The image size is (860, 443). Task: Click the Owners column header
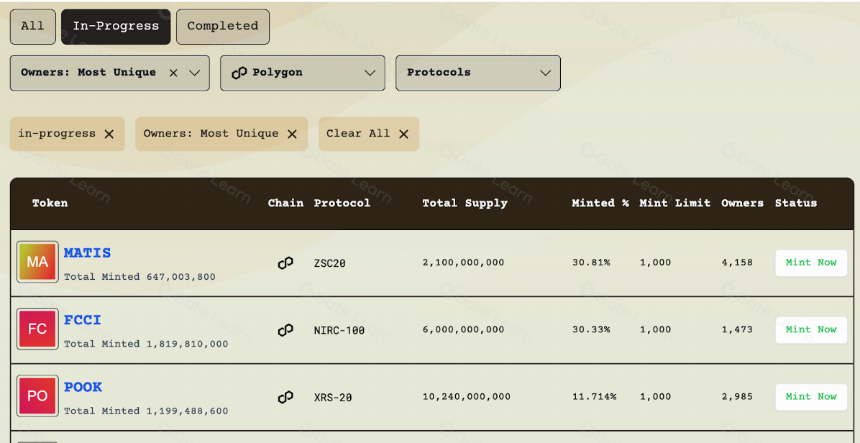(742, 203)
